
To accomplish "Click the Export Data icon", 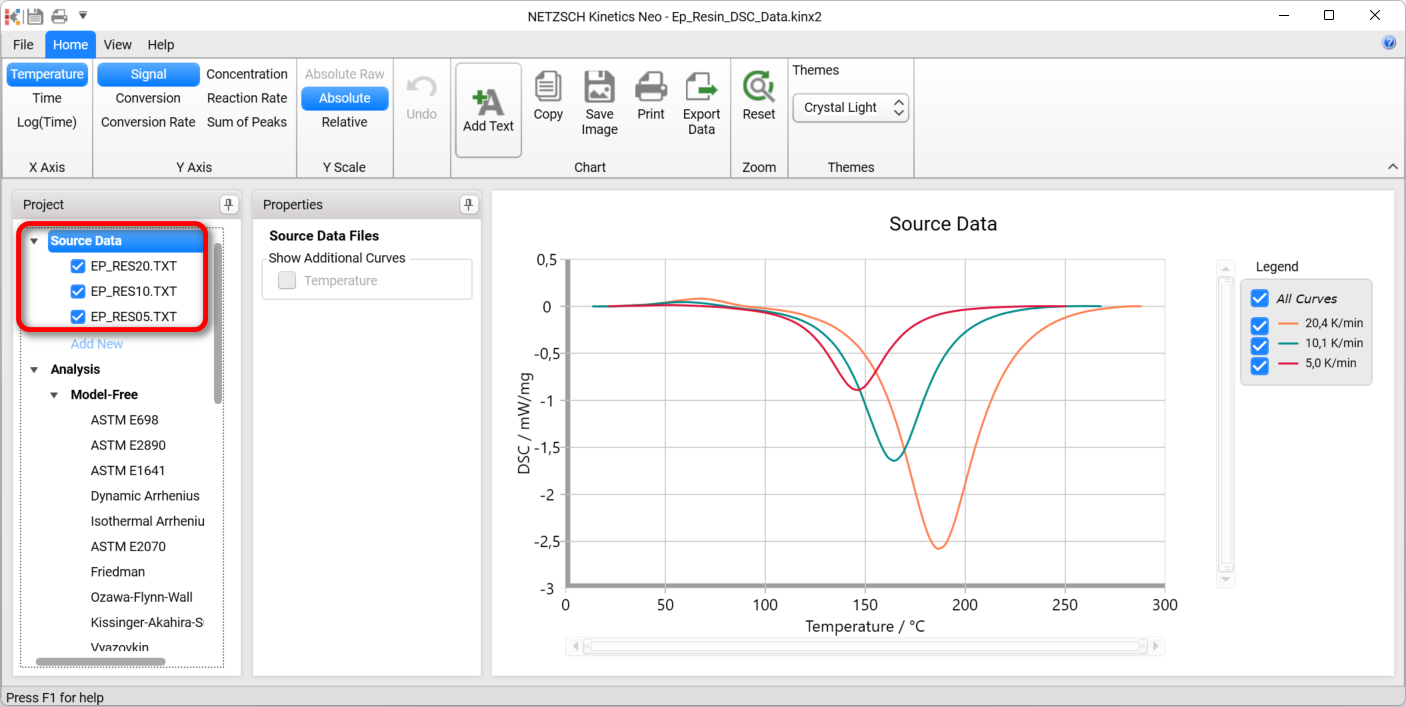I will tap(701, 88).
